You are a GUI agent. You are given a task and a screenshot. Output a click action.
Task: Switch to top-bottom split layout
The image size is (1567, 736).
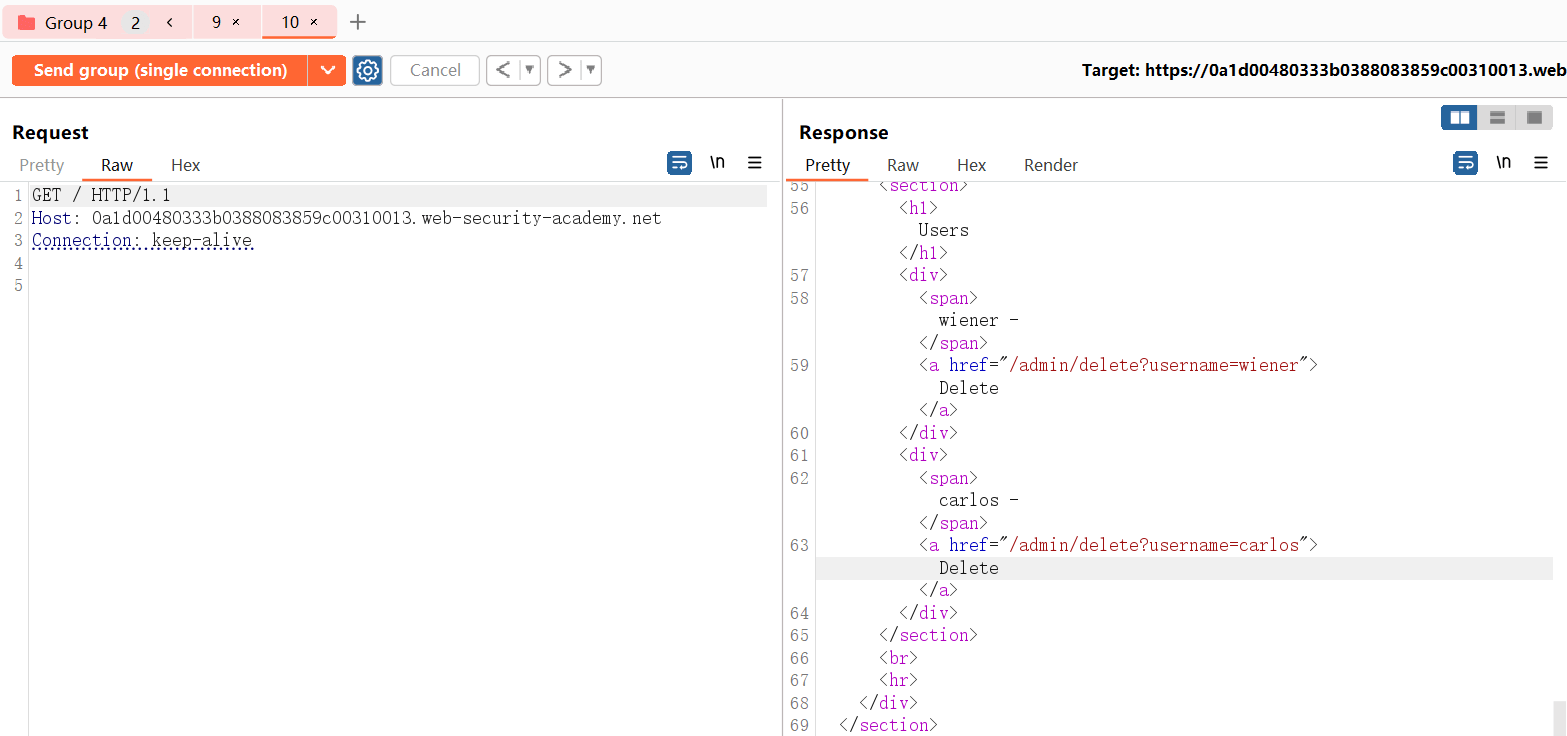pyautogui.click(x=1497, y=118)
